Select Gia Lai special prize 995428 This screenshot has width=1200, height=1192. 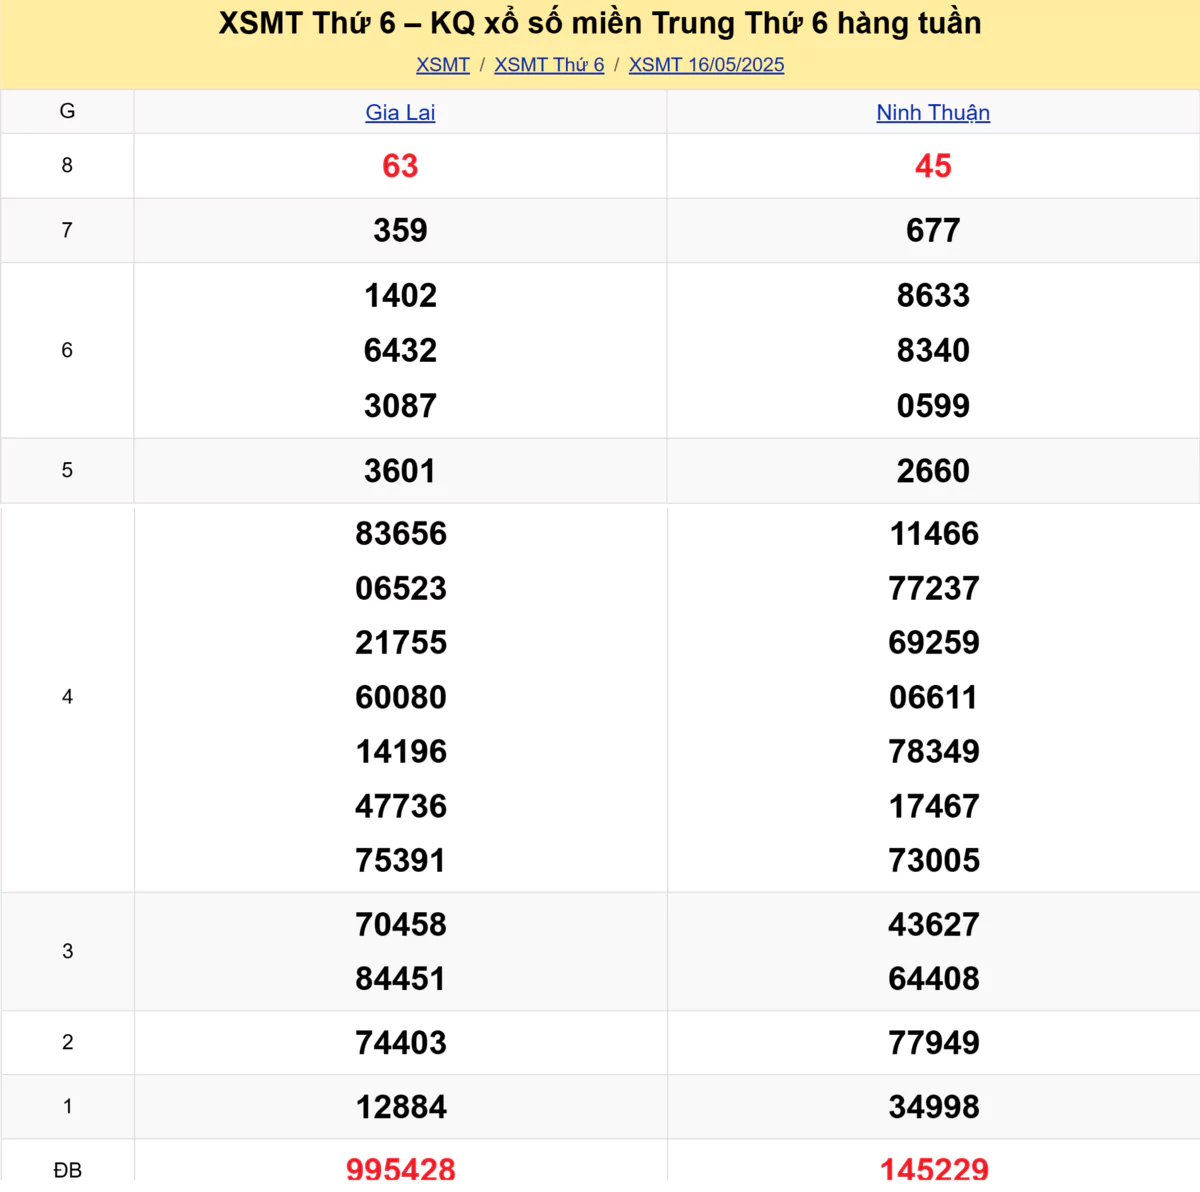(x=401, y=1170)
